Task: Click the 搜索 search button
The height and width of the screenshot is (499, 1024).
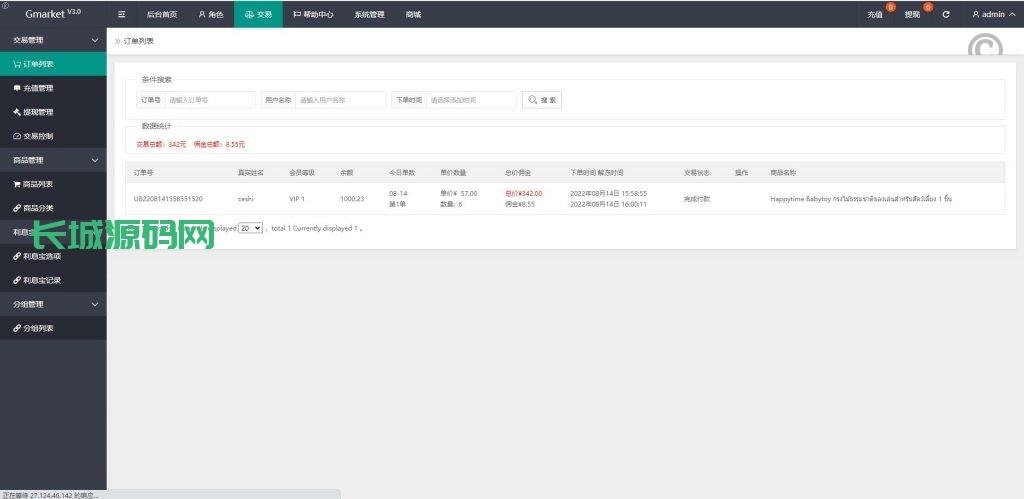Action: 542,100
